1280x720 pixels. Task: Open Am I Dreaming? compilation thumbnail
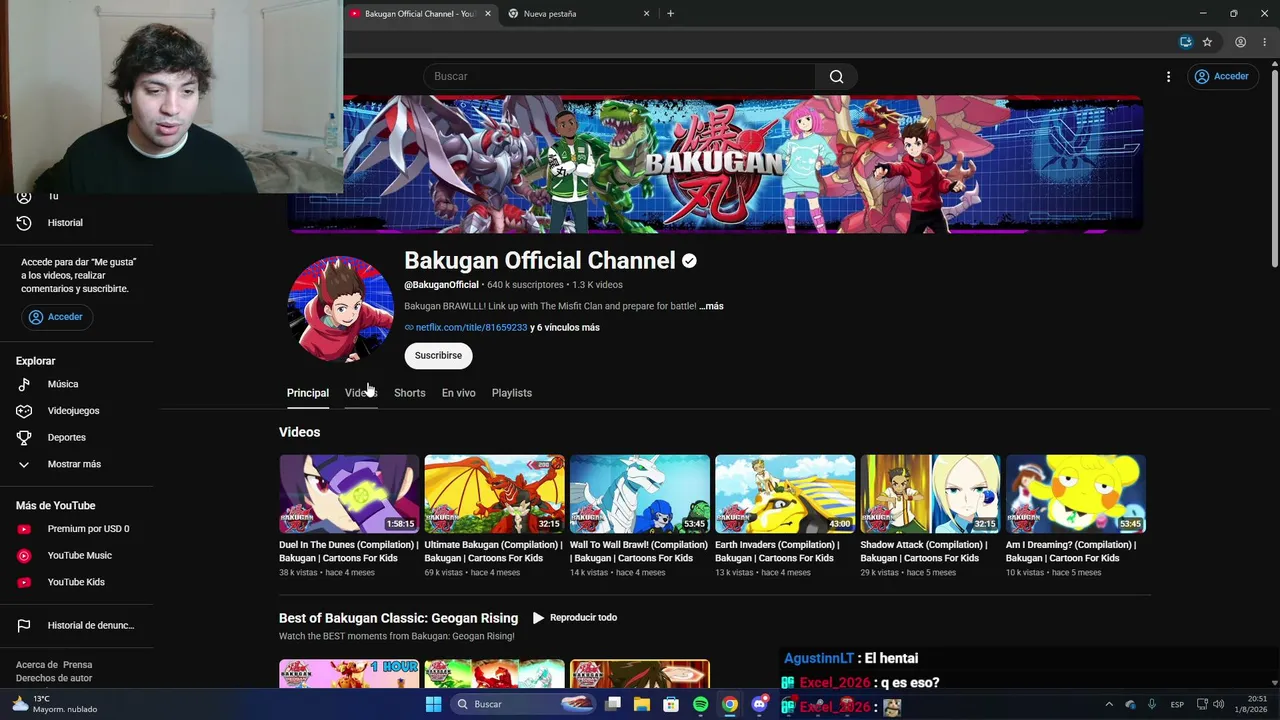[x=1076, y=494]
